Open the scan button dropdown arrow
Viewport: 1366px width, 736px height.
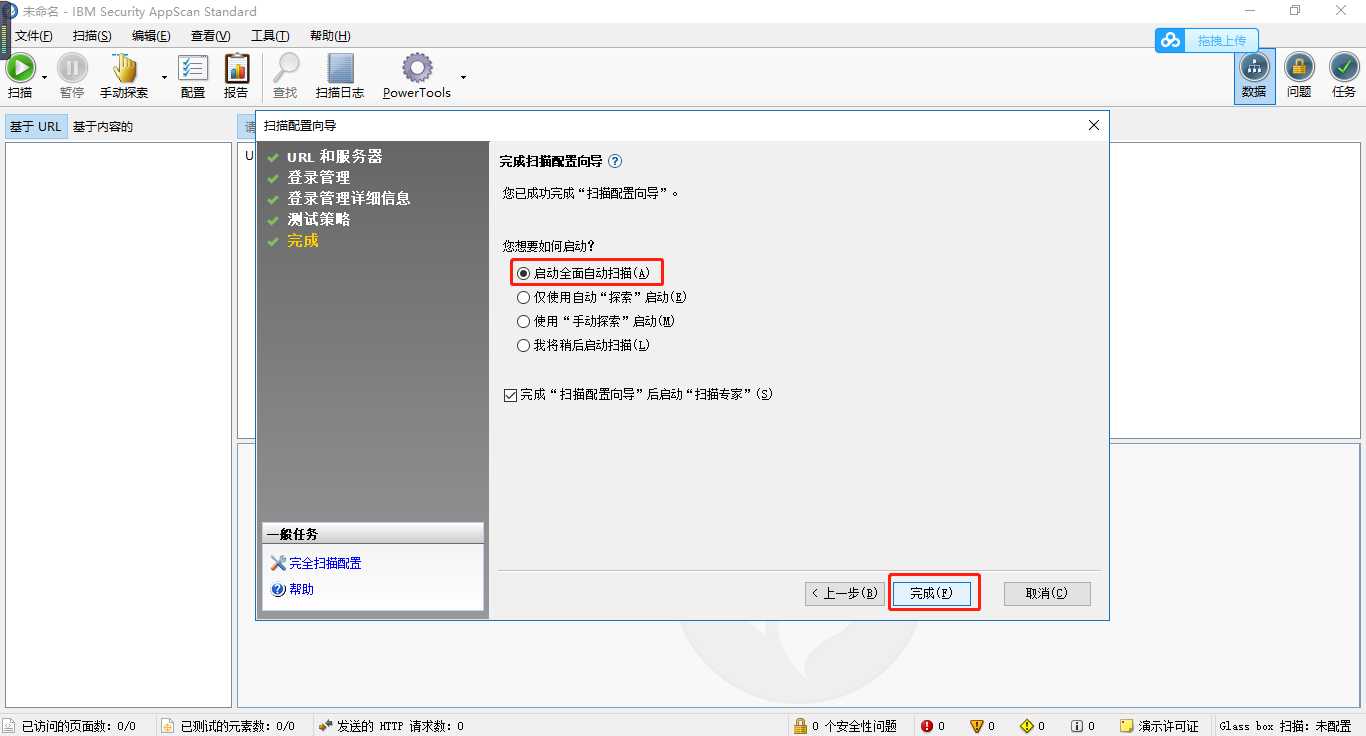tap(44, 77)
